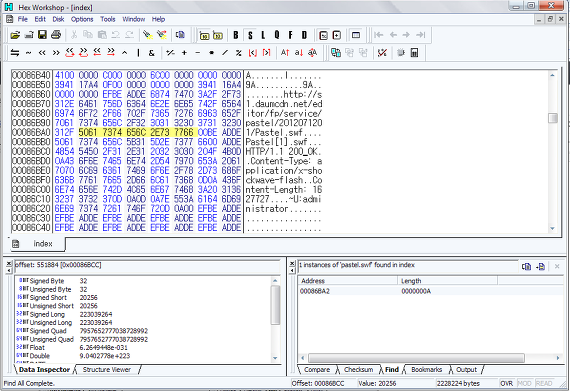
Task: Click the Replace flashlight icon
Action: (161, 35)
